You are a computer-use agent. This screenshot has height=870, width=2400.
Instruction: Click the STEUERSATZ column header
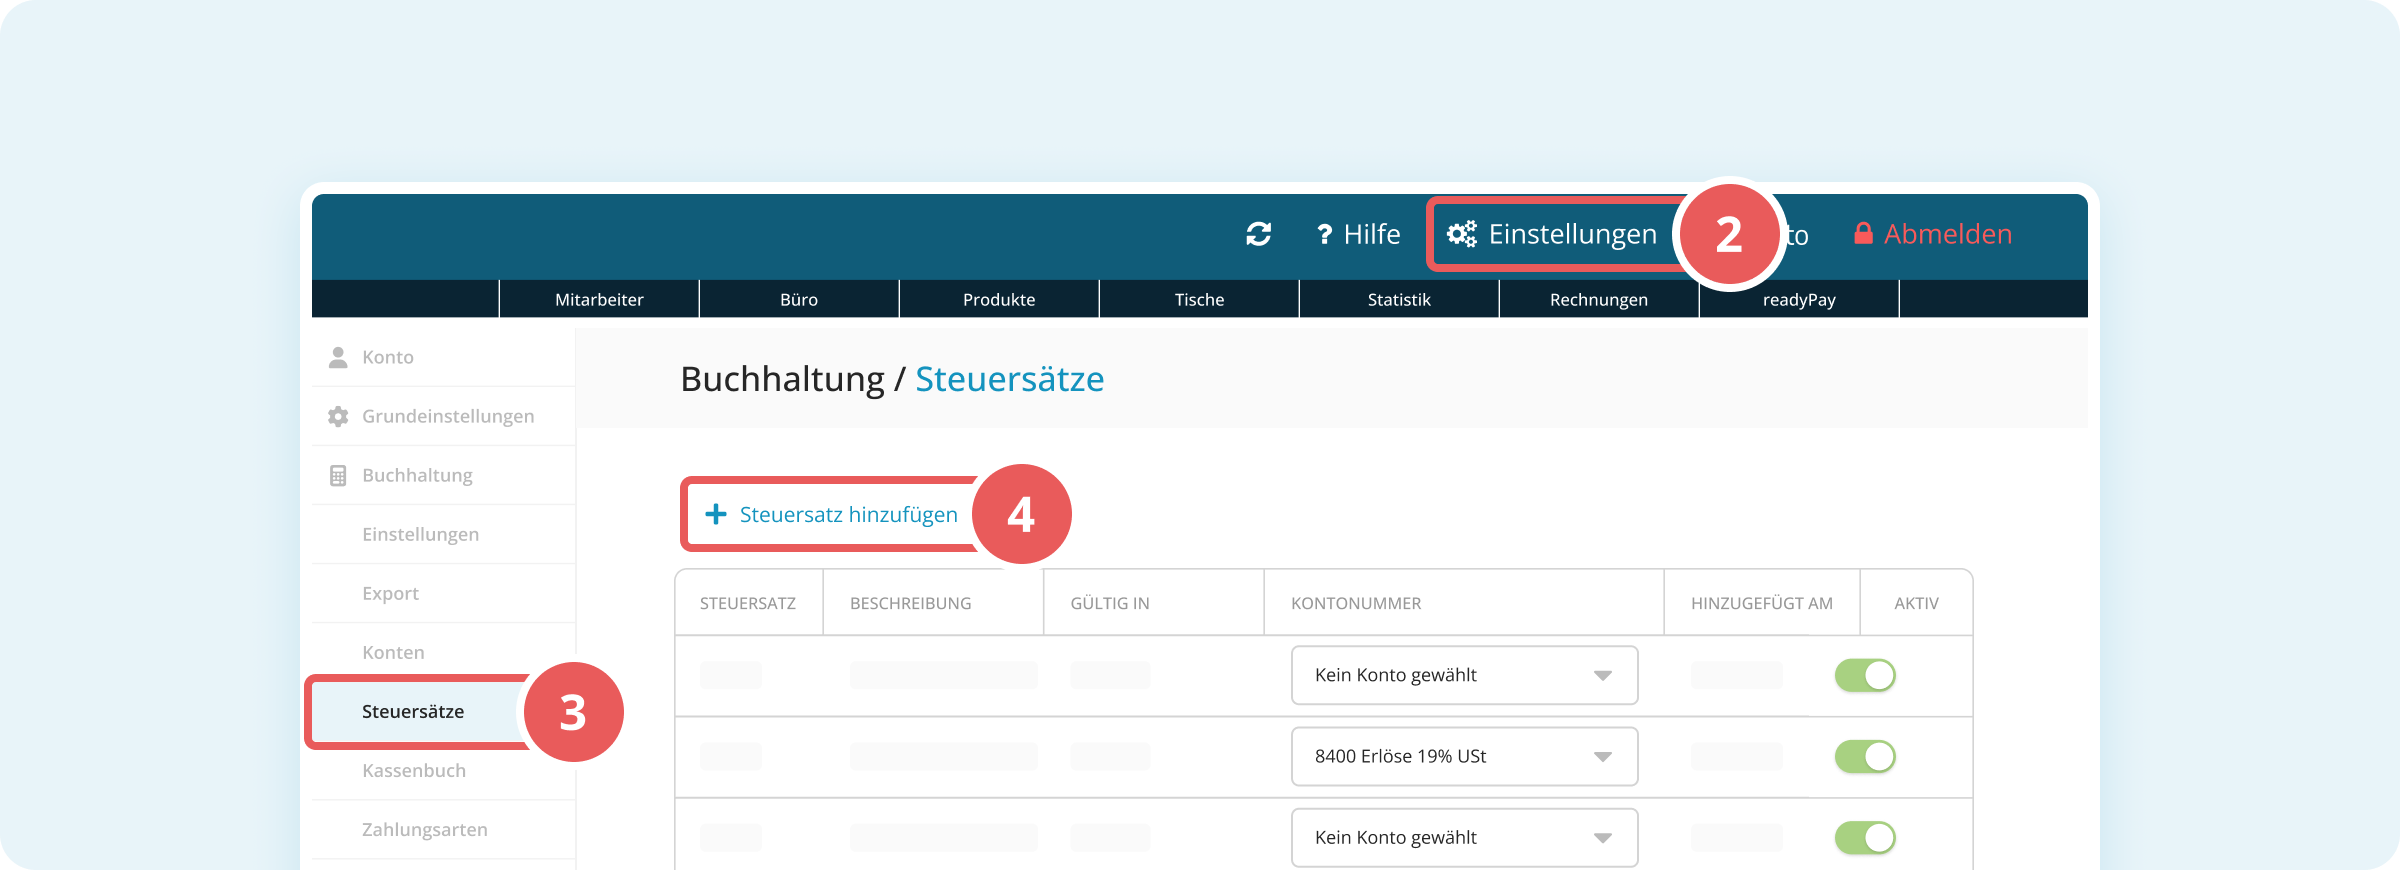click(748, 603)
